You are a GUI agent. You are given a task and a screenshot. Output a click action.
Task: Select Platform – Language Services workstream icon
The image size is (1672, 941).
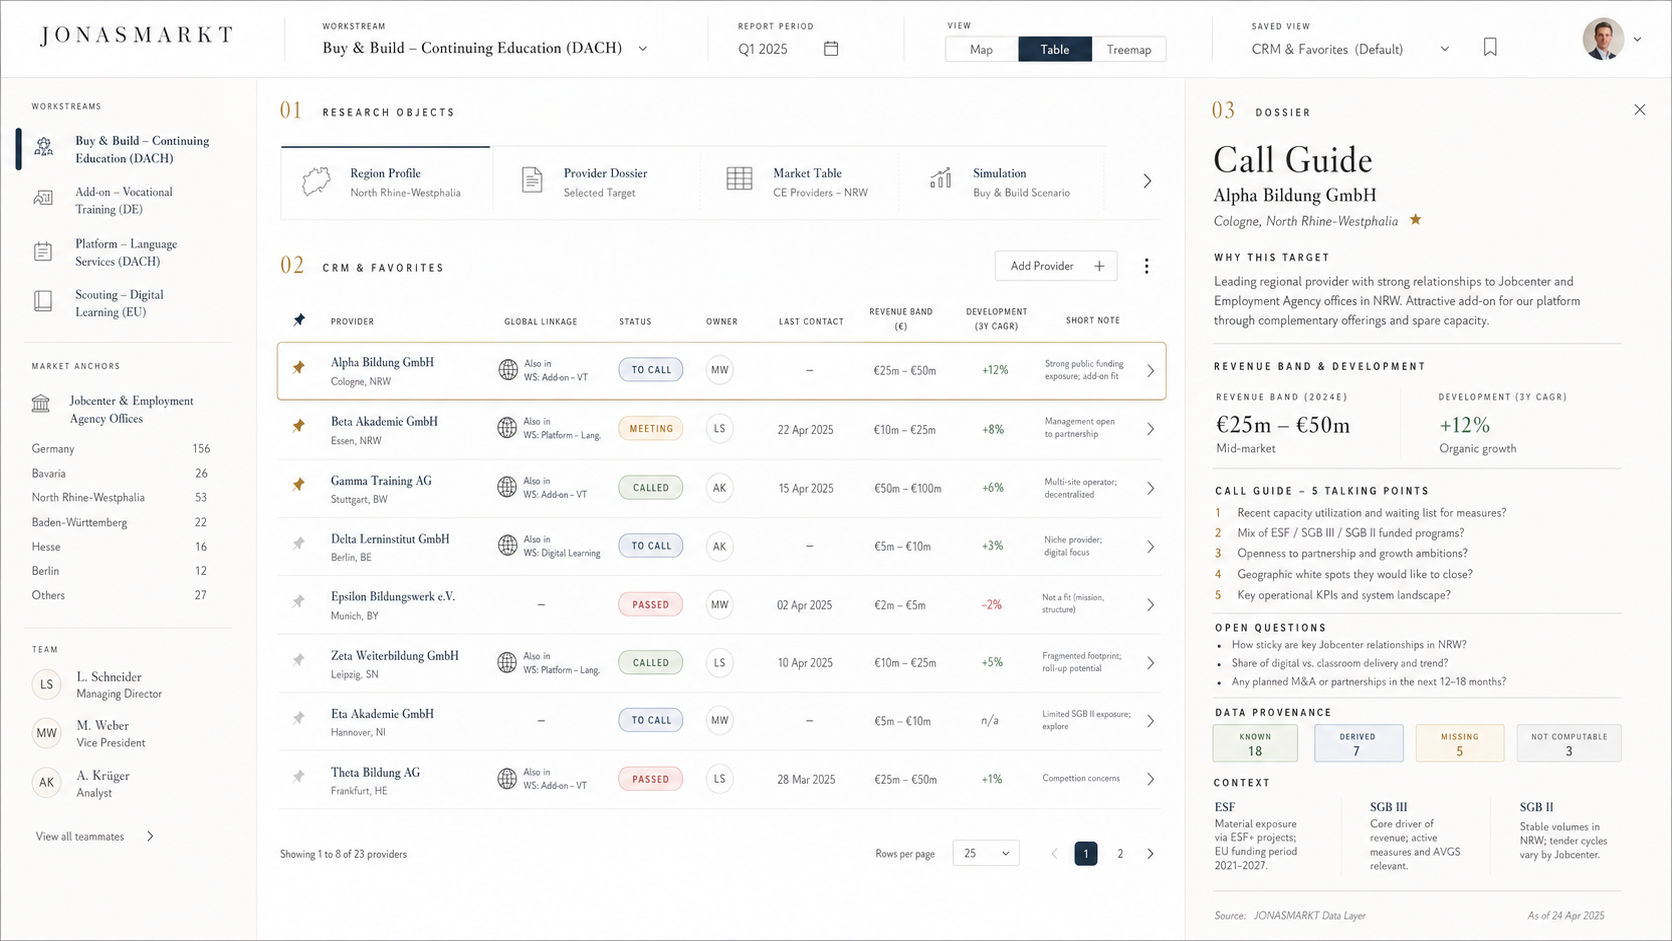(x=43, y=252)
